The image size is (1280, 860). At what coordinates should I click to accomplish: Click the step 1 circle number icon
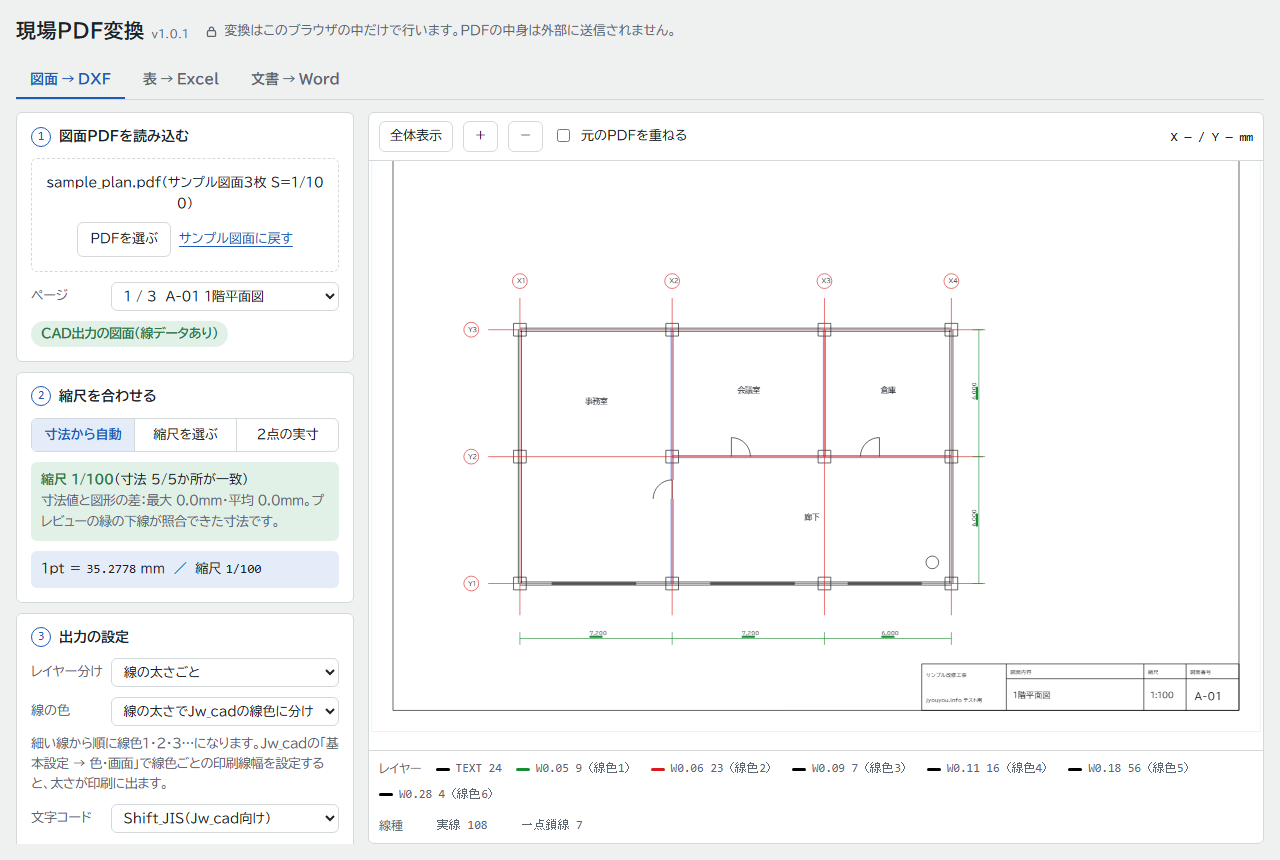(41, 136)
